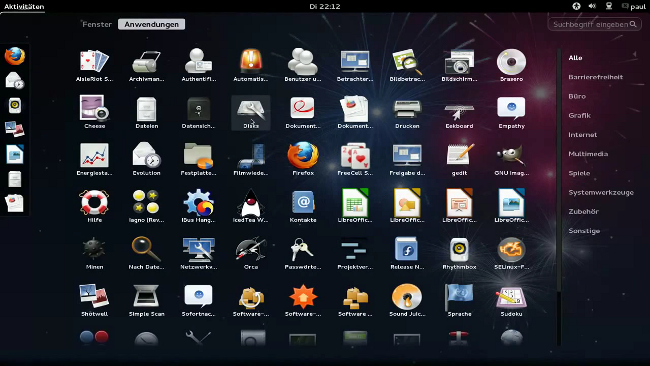Open Datensicherung backup application
Image resolution: width=650 pixels, height=366 pixels.
click(199, 112)
